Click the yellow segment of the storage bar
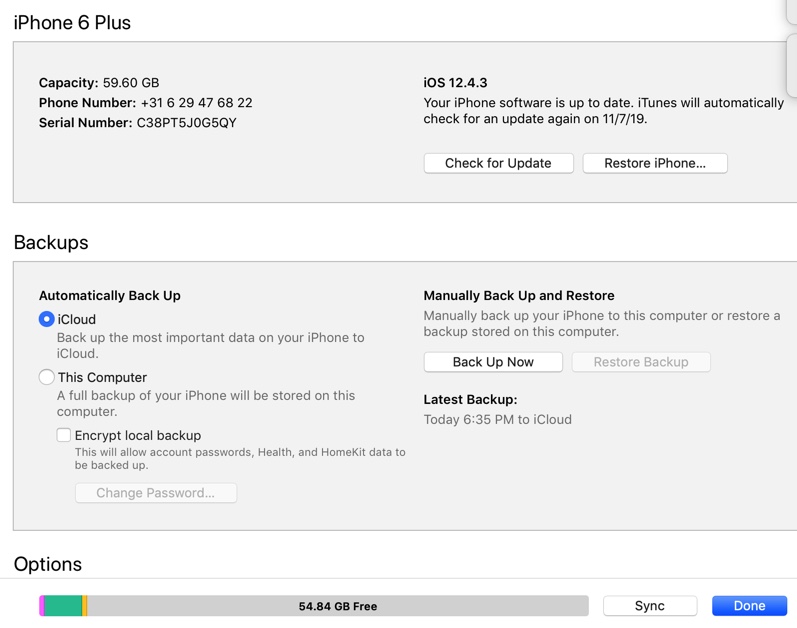The image size is (797, 628). (x=85, y=606)
